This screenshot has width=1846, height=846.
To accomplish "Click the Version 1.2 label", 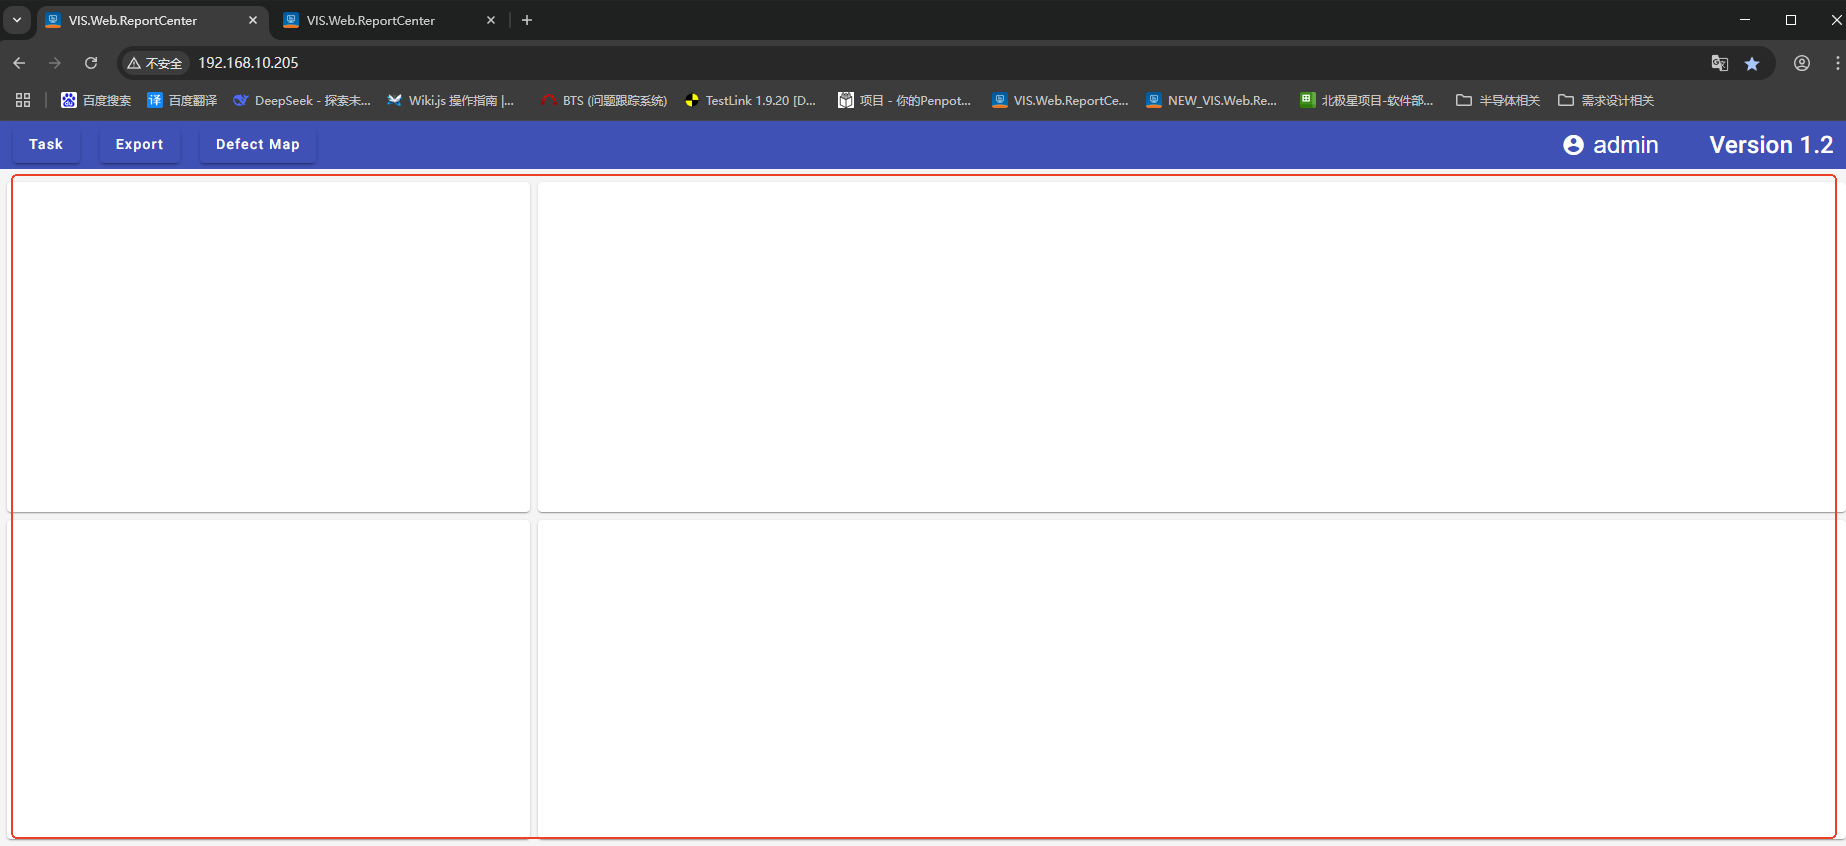I will [x=1771, y=145].
